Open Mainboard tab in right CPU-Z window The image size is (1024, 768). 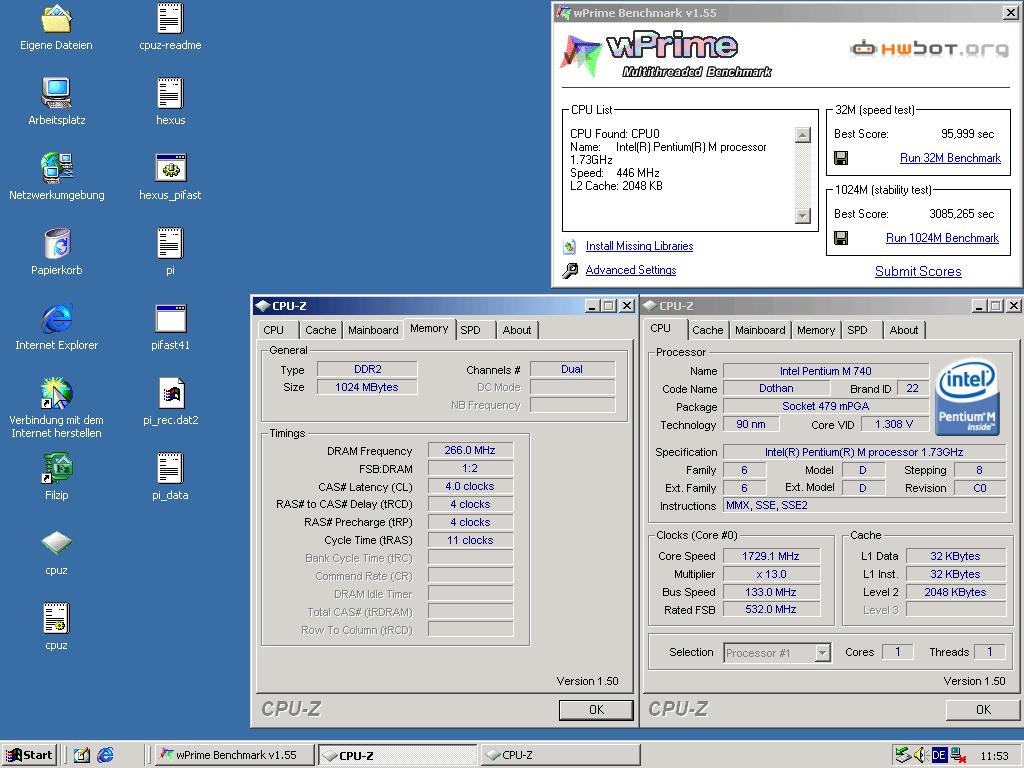(x=760, y=330)
